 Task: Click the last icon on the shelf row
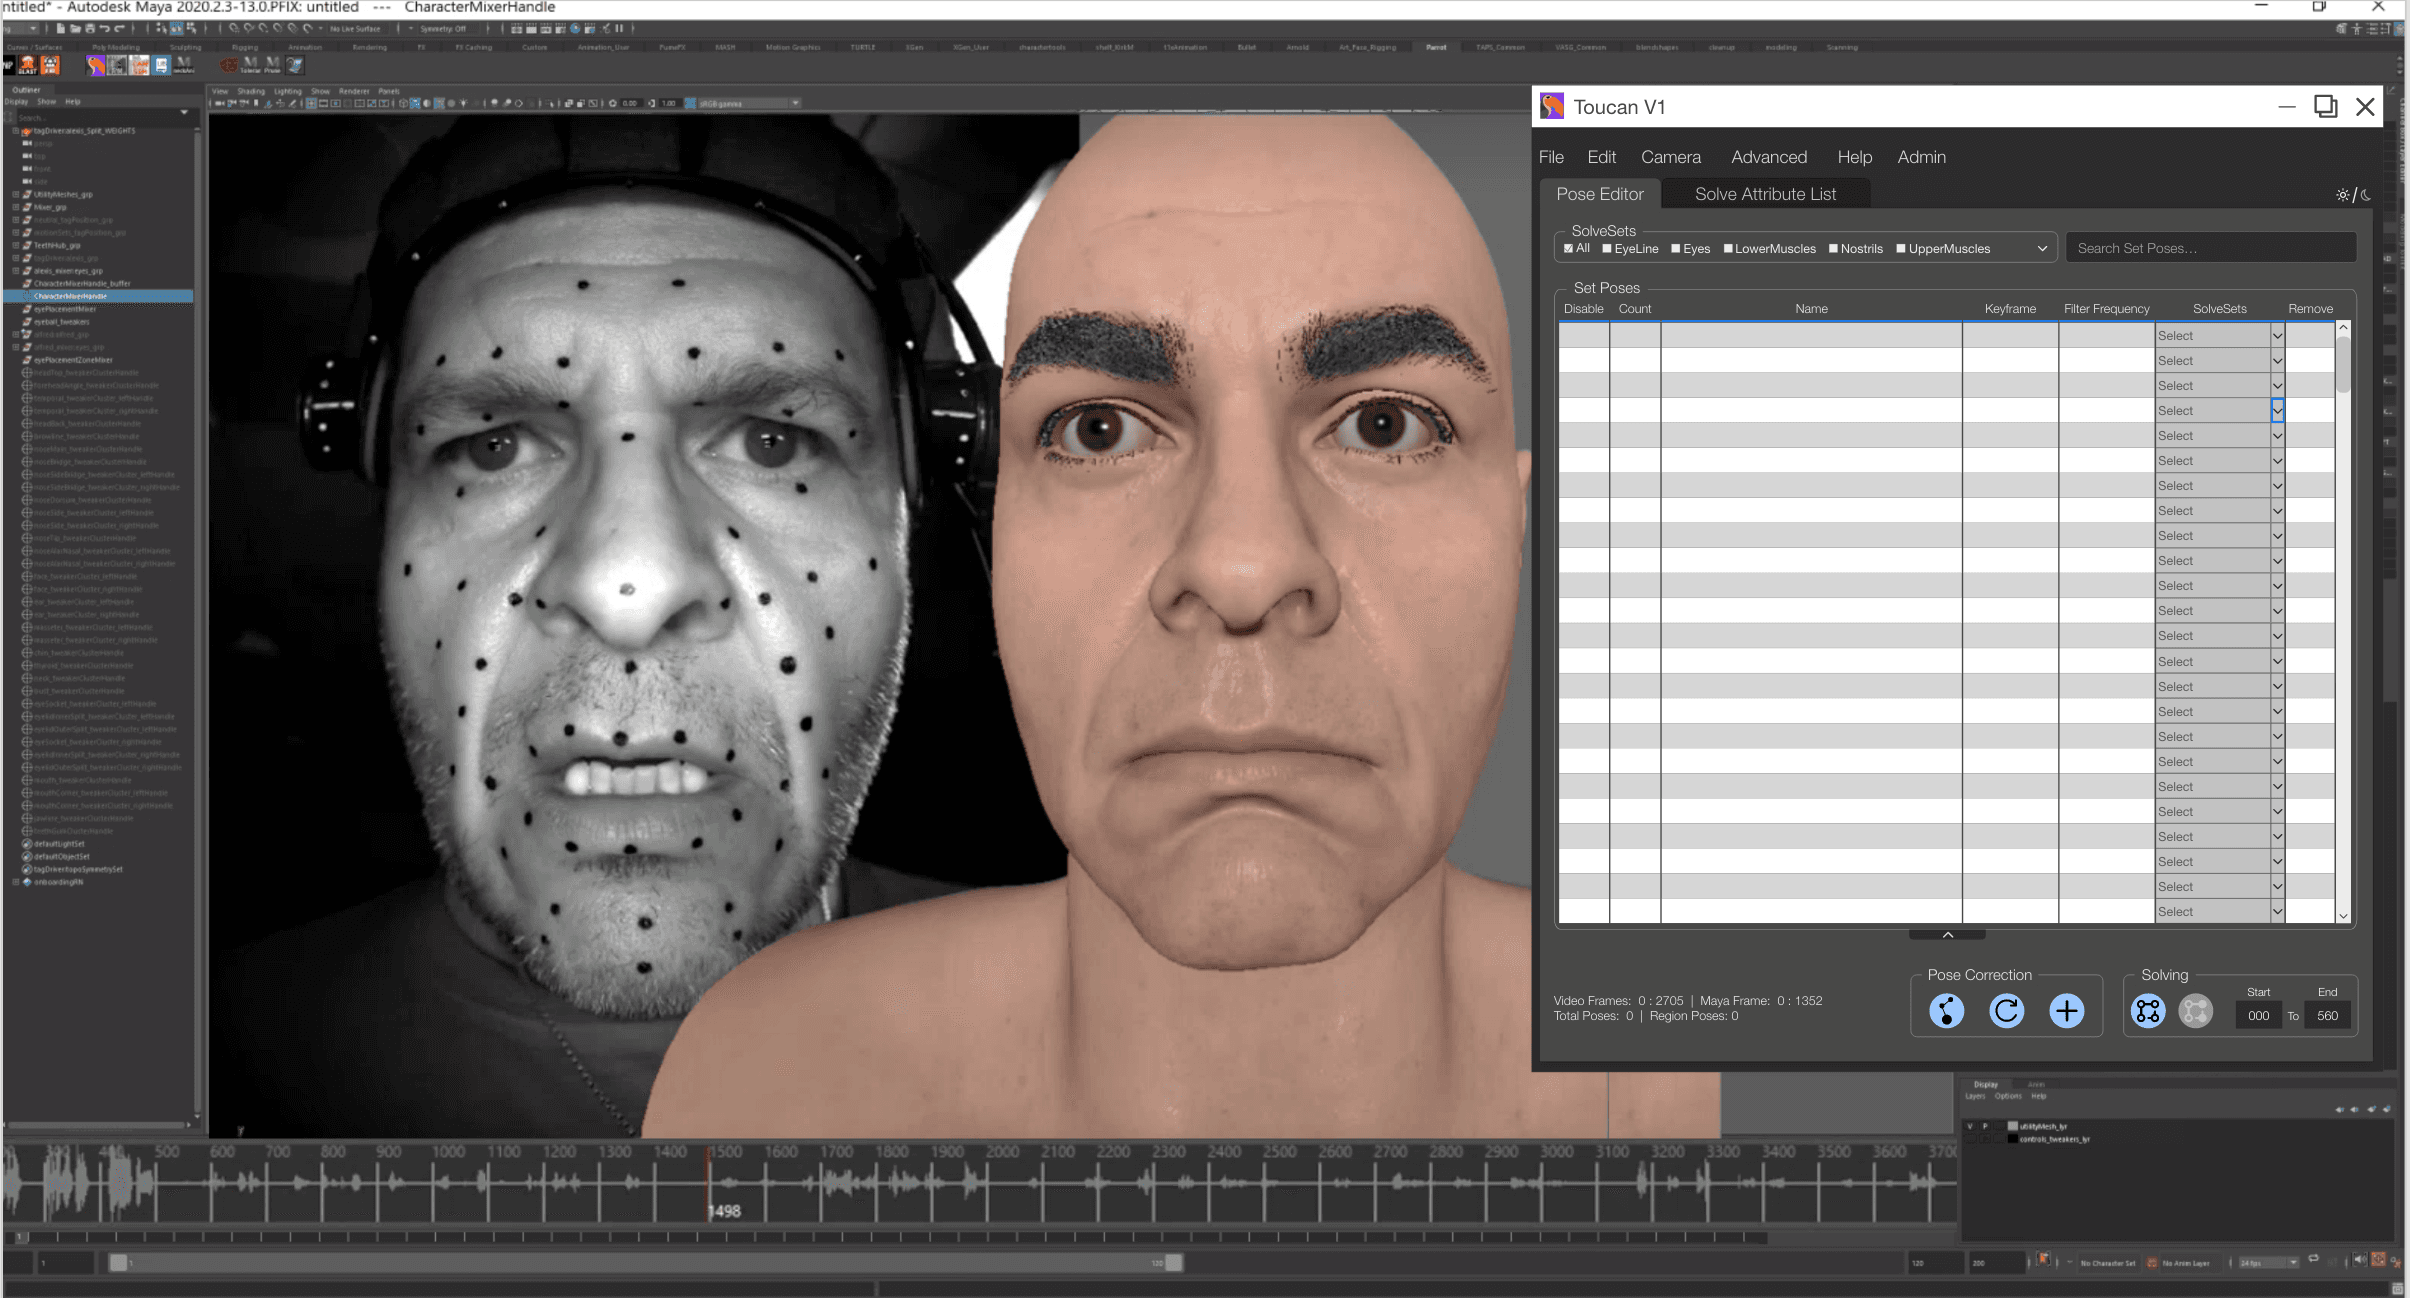coord(295,65)
